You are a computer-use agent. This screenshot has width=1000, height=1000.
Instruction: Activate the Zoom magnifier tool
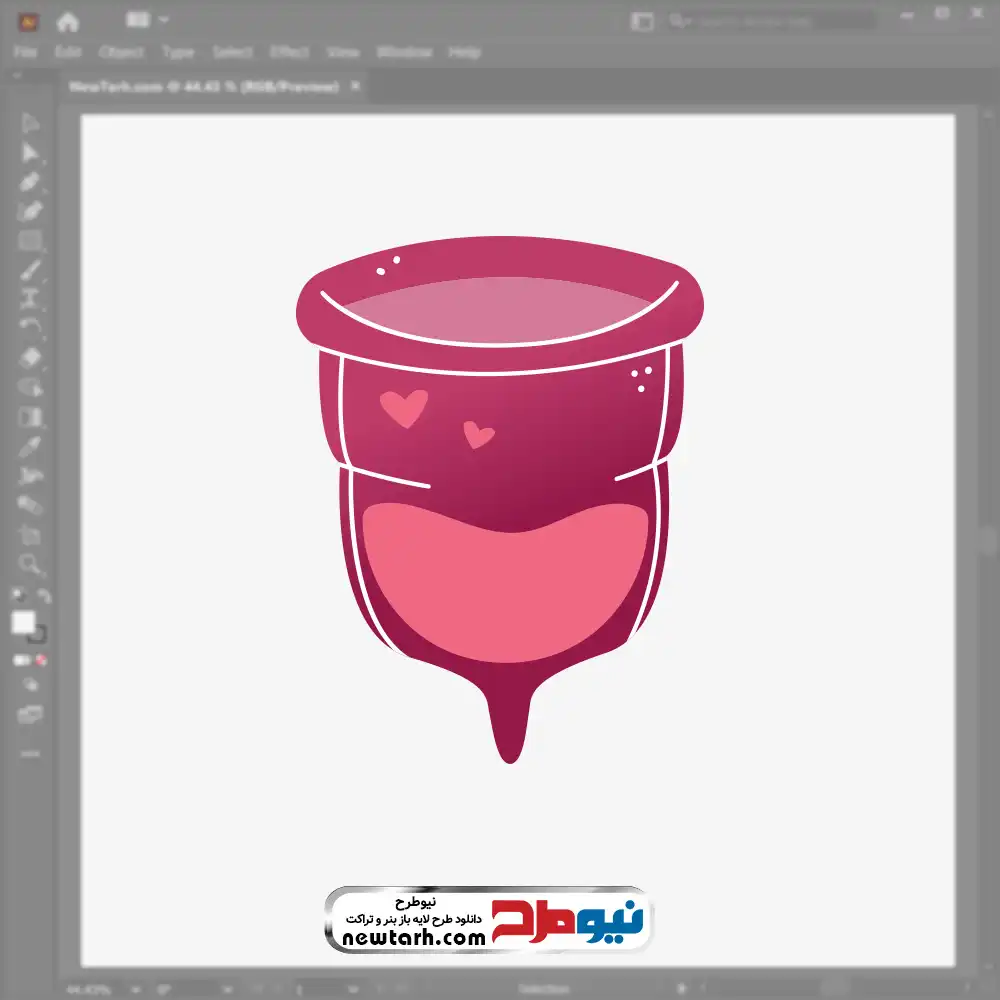30,564
